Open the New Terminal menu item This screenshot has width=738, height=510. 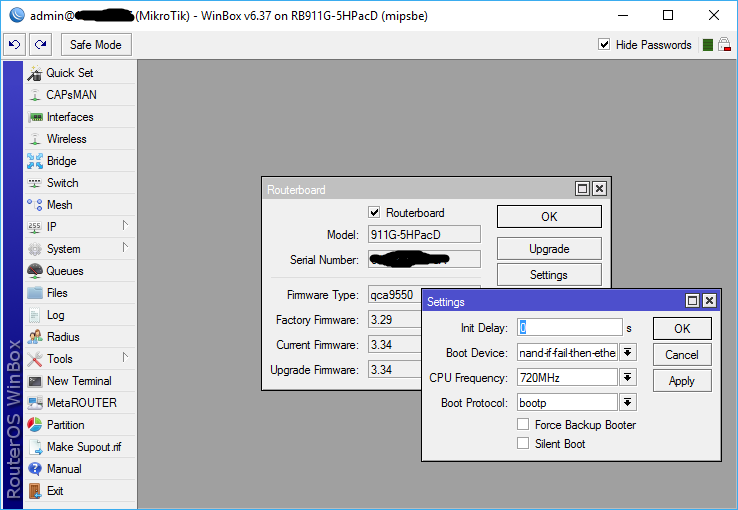[x=80, y=381]
